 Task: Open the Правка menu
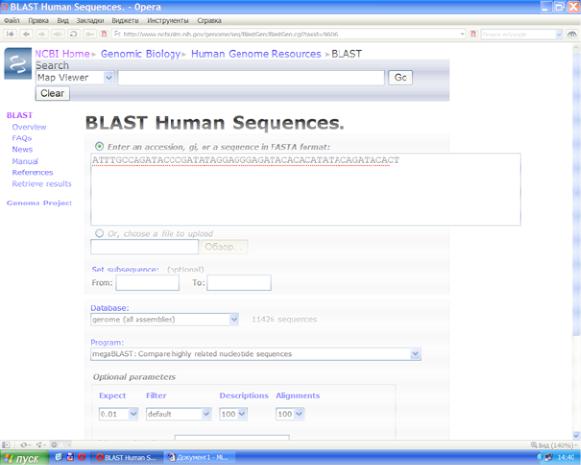pyautogui.click(x=38, y=20)
